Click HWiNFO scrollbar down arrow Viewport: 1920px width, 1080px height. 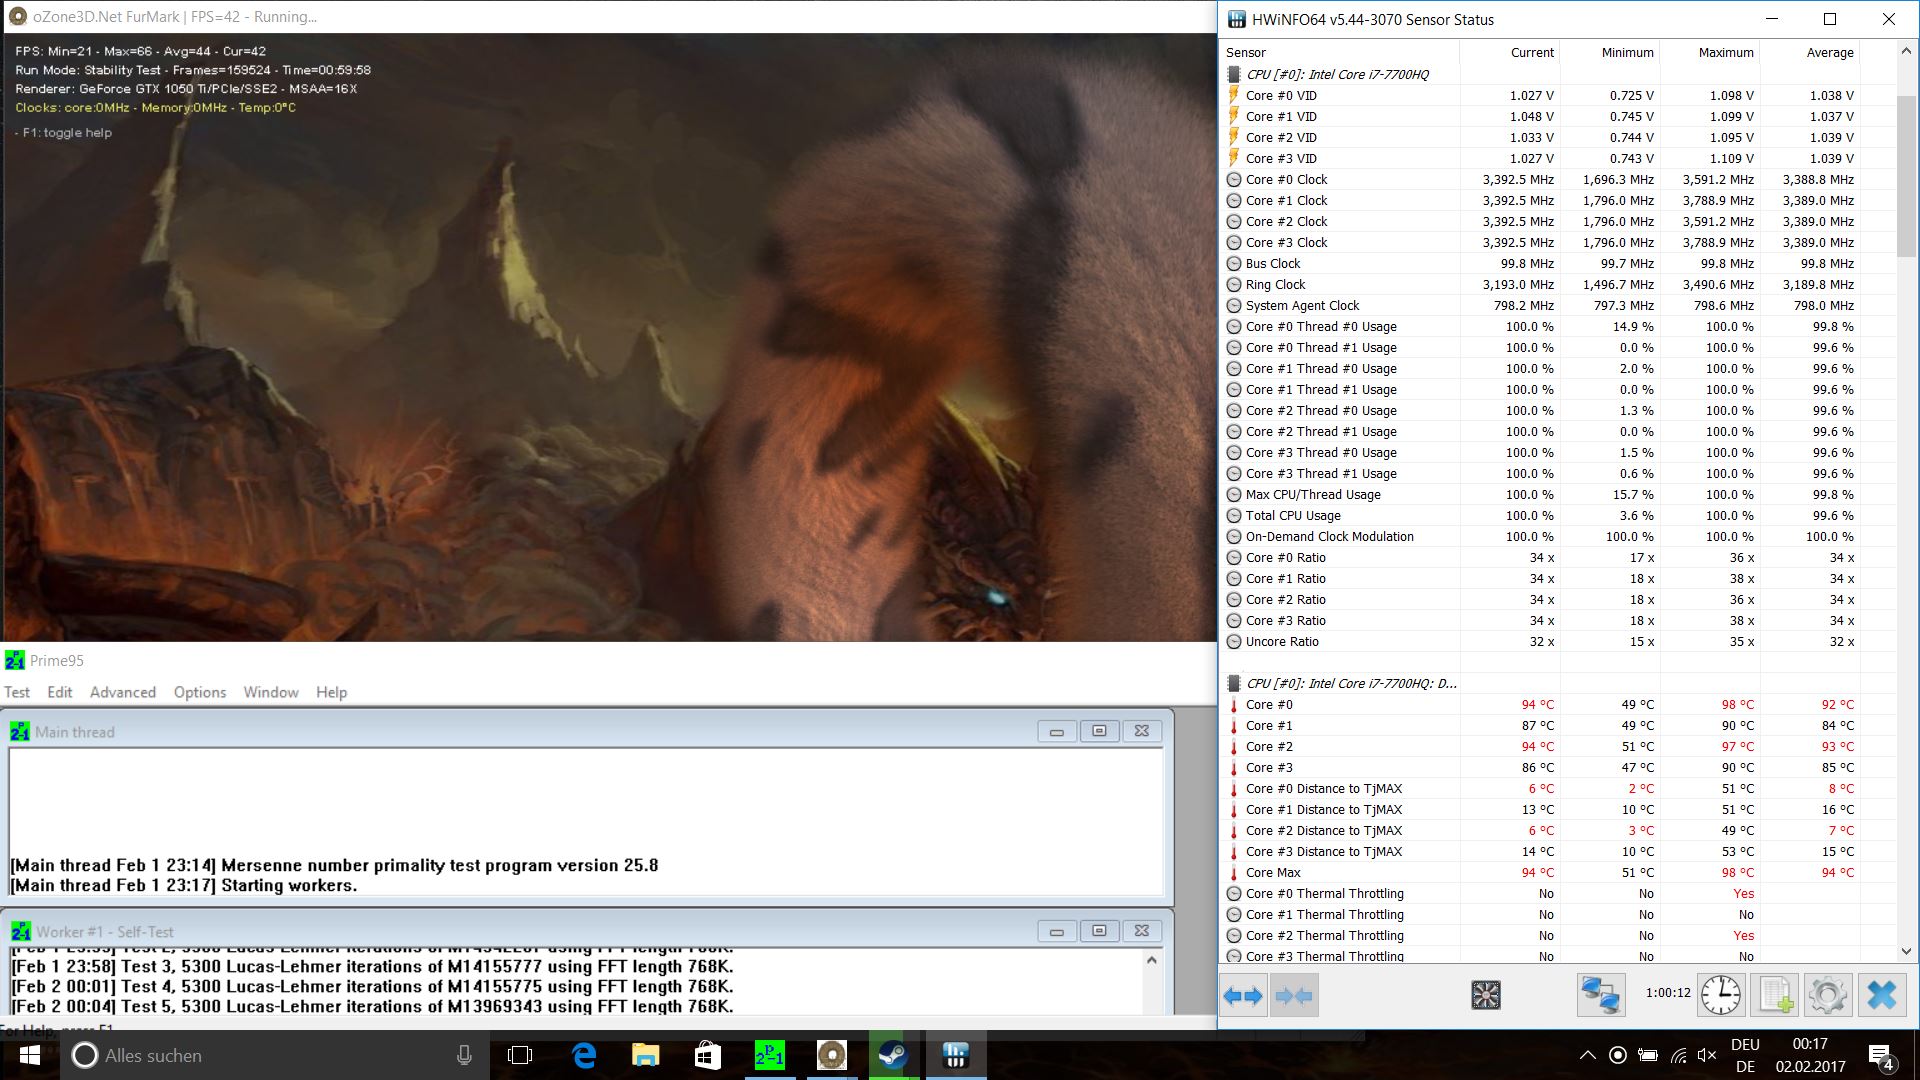click(1906, 951)
